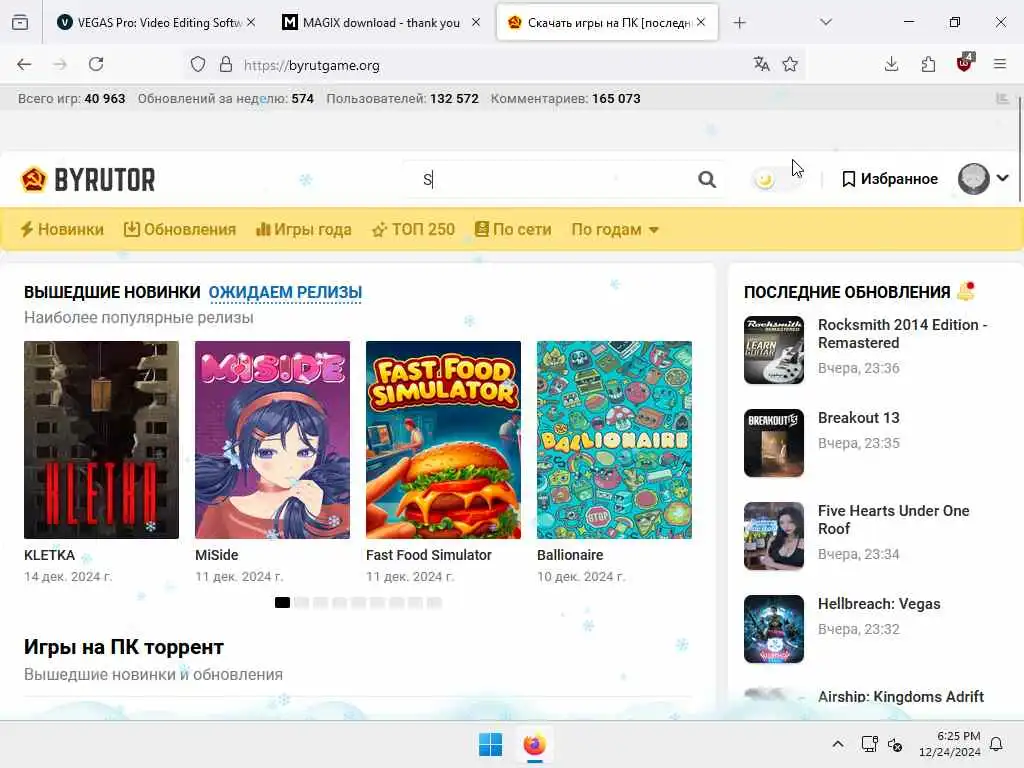The image size is (1024, 768).
Task: Click the search magnifier icon
Action: 707,180
